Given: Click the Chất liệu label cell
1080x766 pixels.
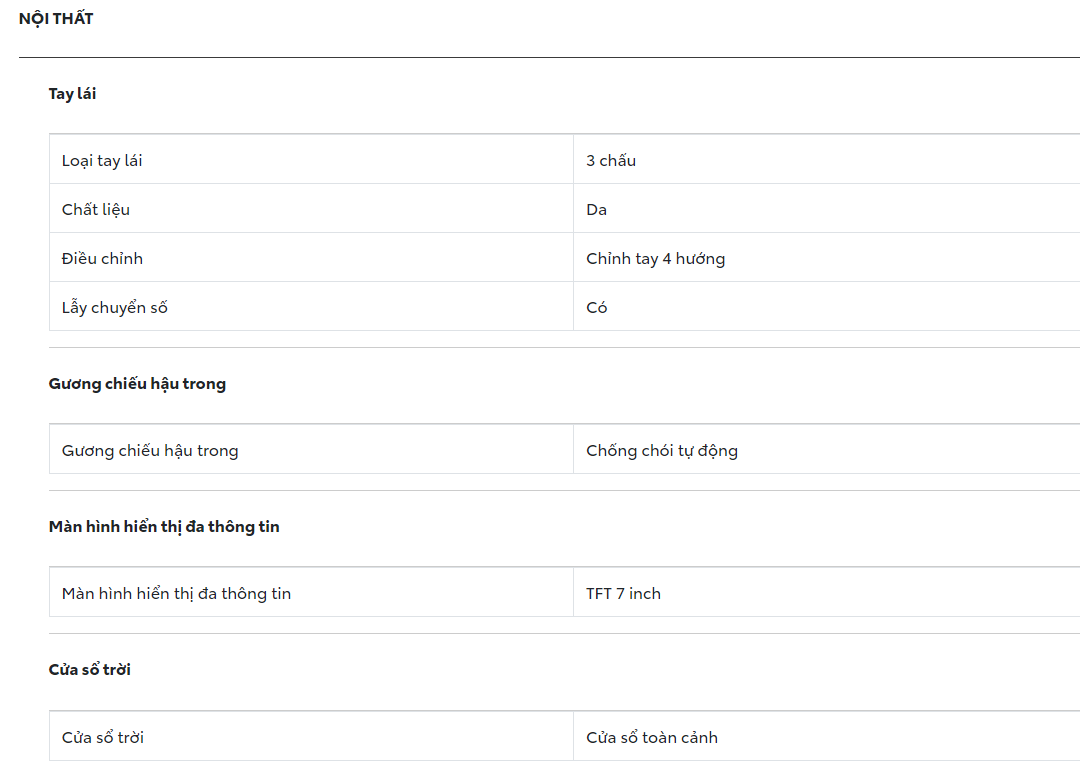Looking at the screenshot, I should (x=96, y=209).
